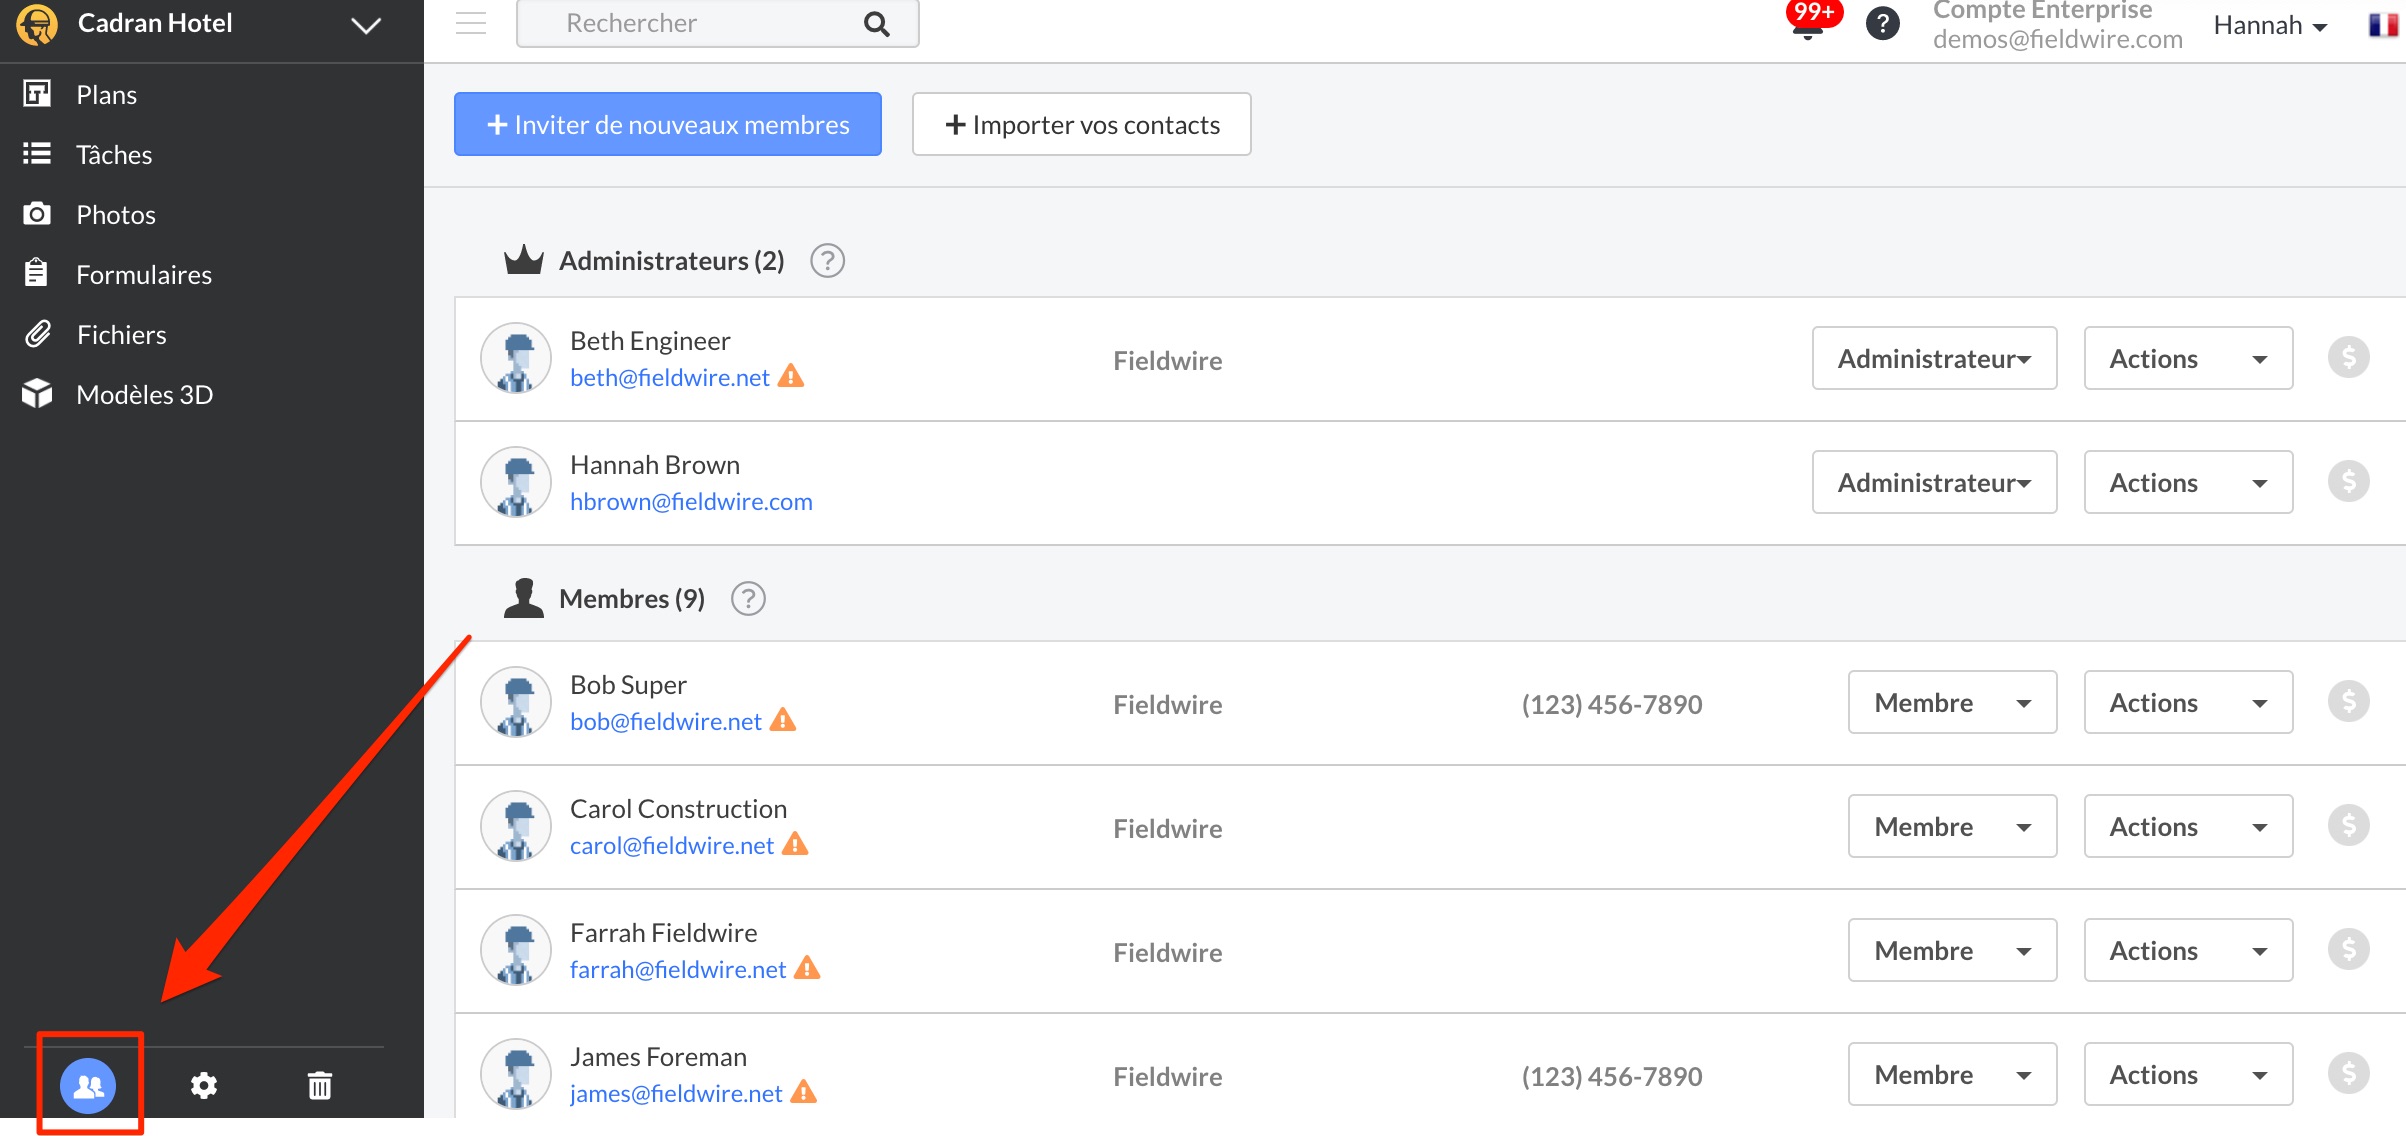The height and width of the screenshot is (1136, 2406).
Task: Click dollar icon in Farrah Fieldwire row
Action: click(2349, 949)
